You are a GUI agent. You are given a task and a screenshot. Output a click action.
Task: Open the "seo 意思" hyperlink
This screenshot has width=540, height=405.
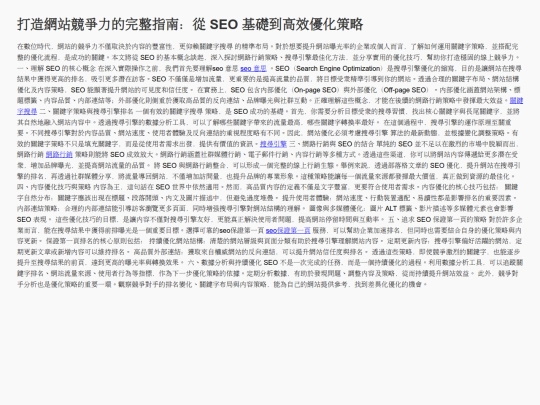[x=253, y=69]
